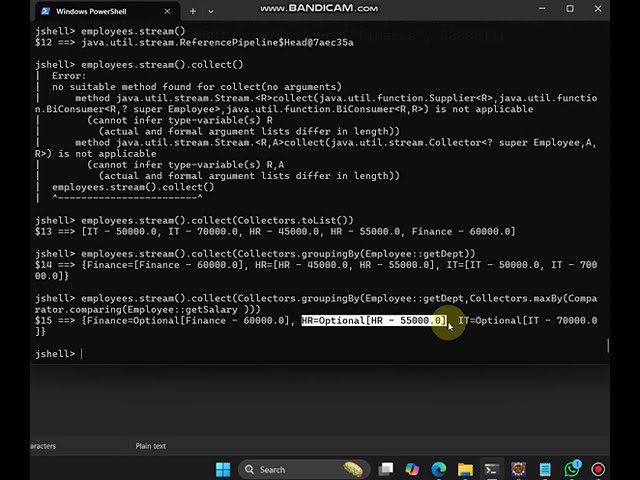Open WhatsApp from the taskbar
The image size is (640, 480).
click(572, 469)
